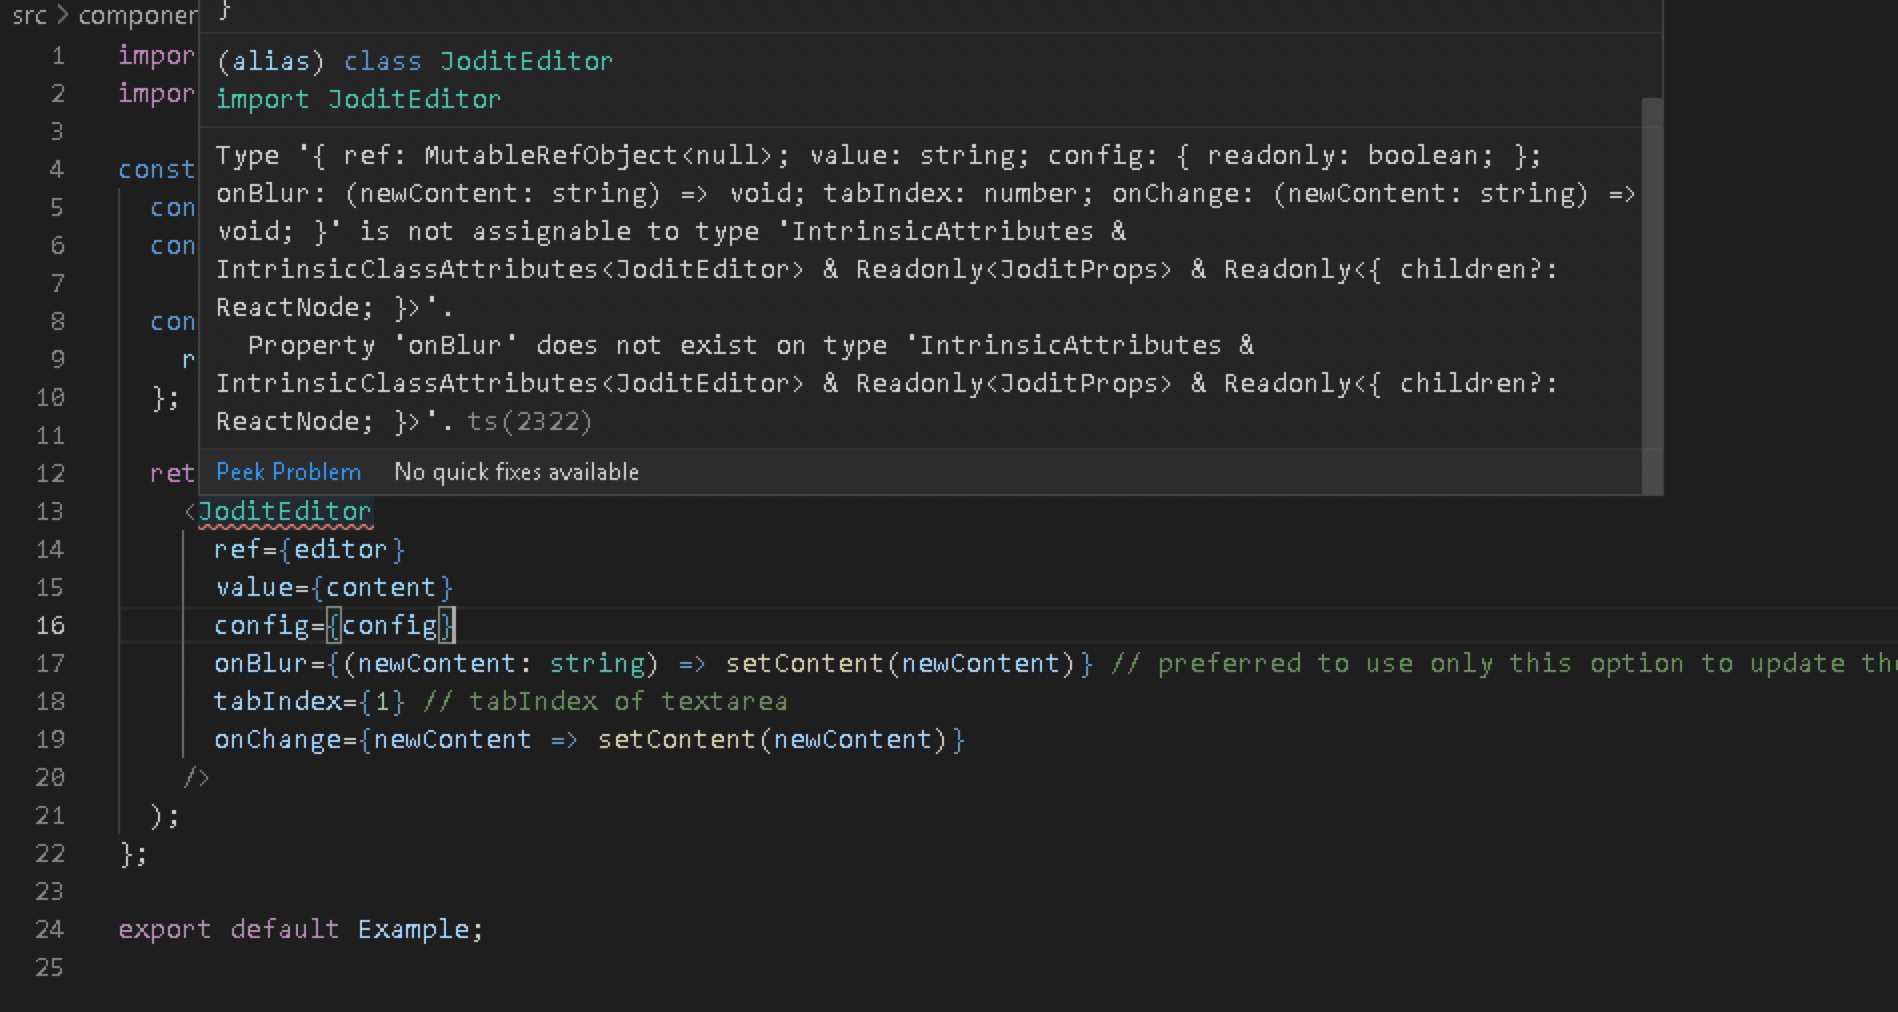Click line number 1 in the gutter
This screenshot has height=1012, width=1898.
coord(58,56)
